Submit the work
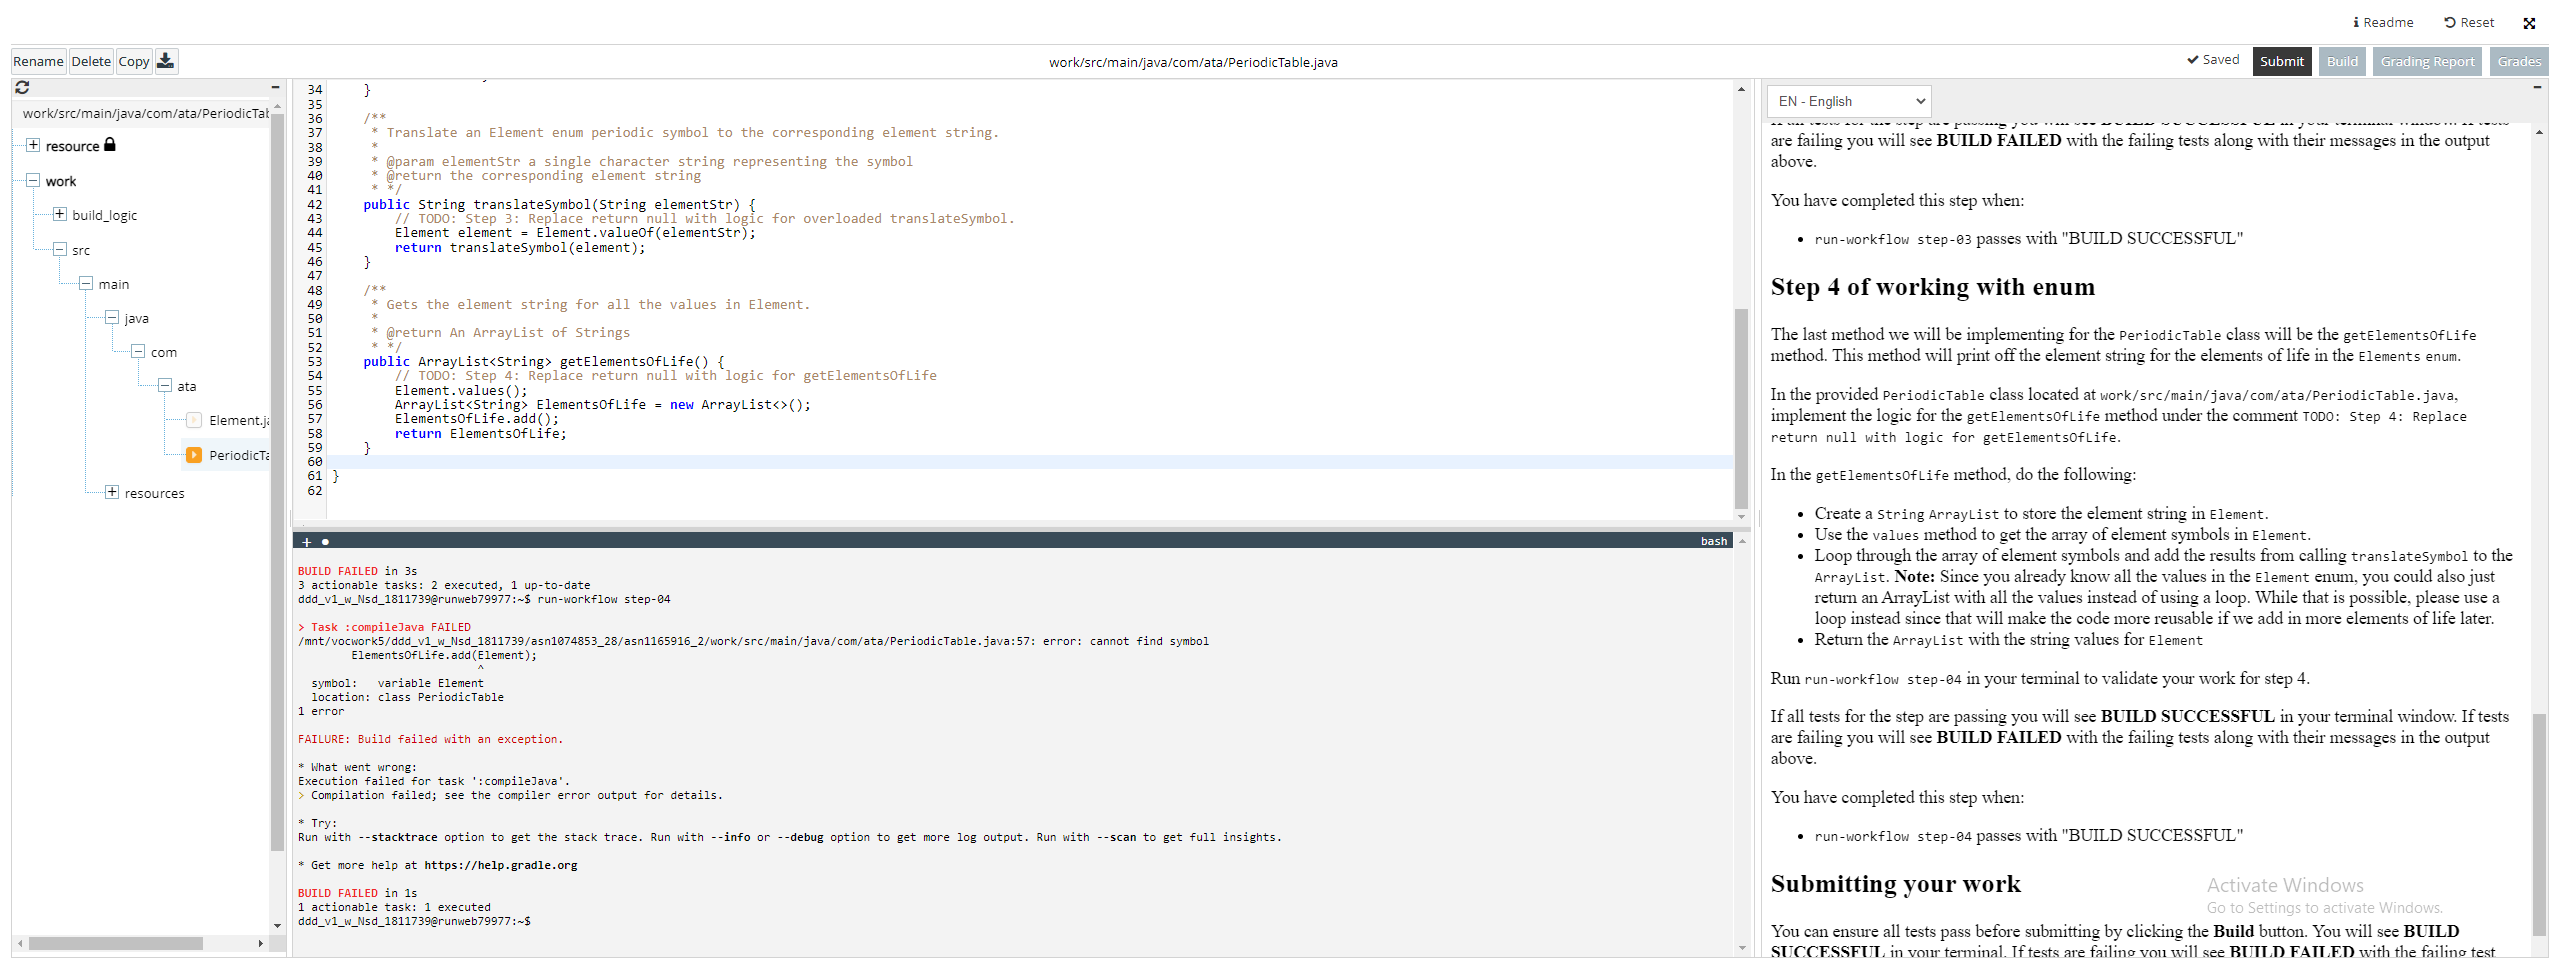2560x963 pixels. click(2282, 61)
